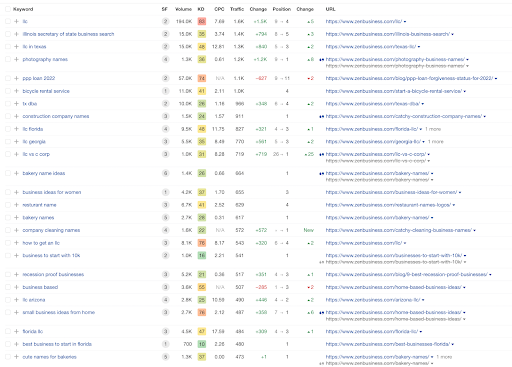Open the 'illinois secretary of state business search' keyword
Viewport: 512px width, 367px height.
tap(68, 34)
